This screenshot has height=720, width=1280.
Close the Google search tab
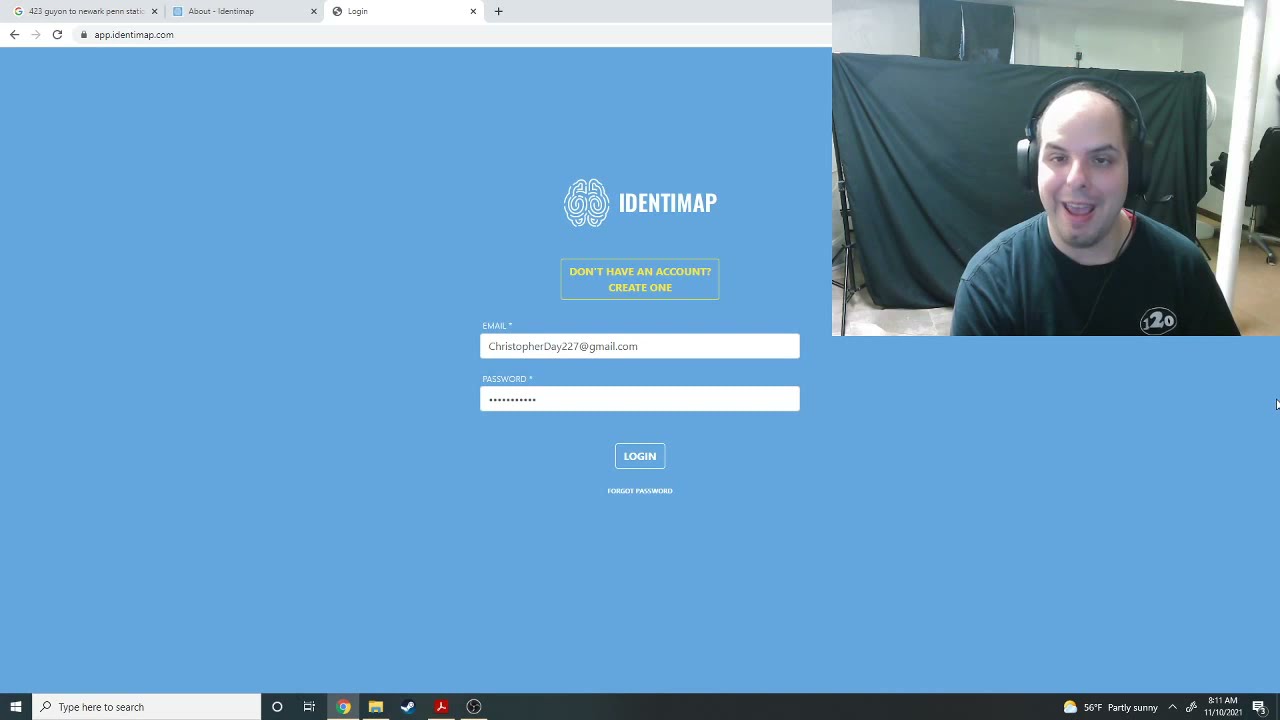[154, 11]
